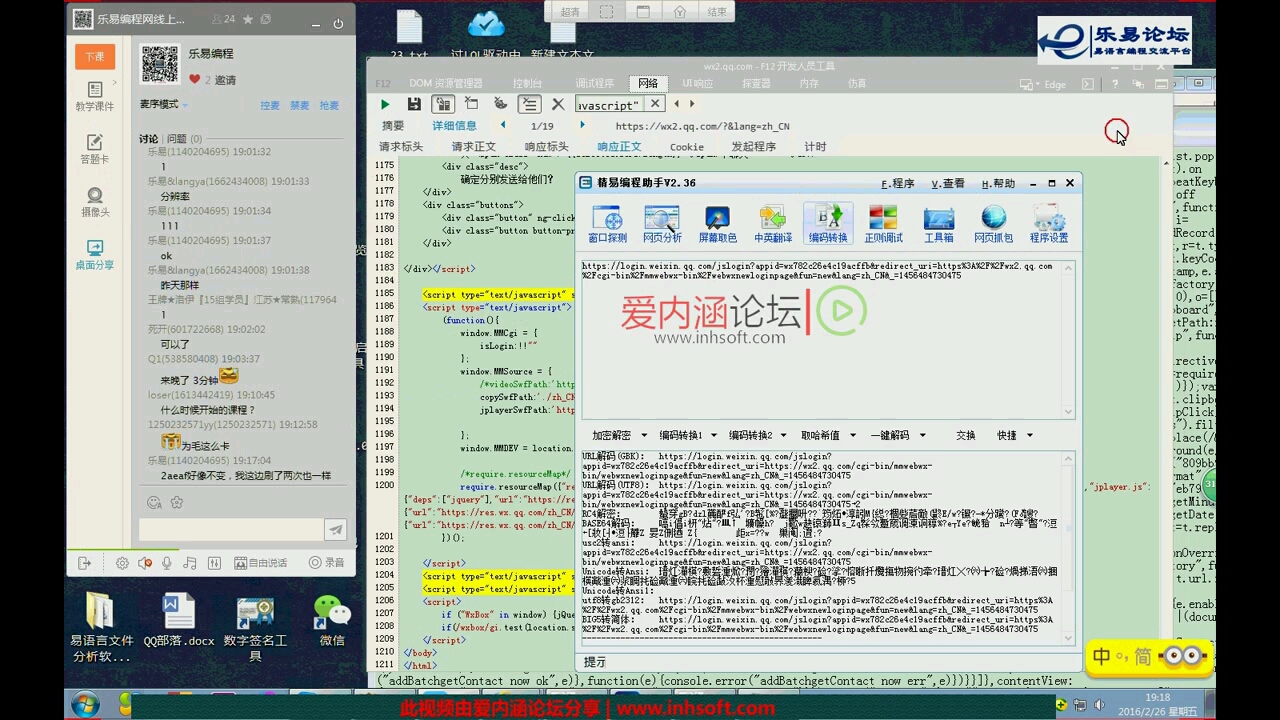Click 控麦 link
This screenshot has height=720, width=1280.
click(x=270, y=105)
